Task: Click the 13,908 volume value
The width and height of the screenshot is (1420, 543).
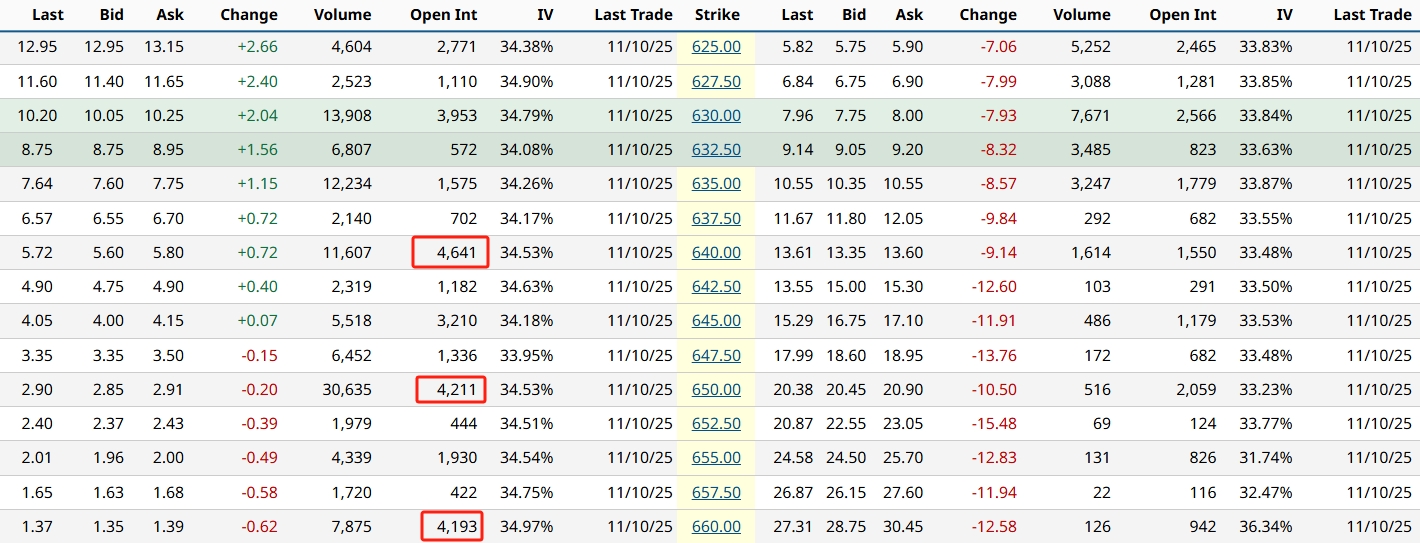Action: click(x=342, y=115)
